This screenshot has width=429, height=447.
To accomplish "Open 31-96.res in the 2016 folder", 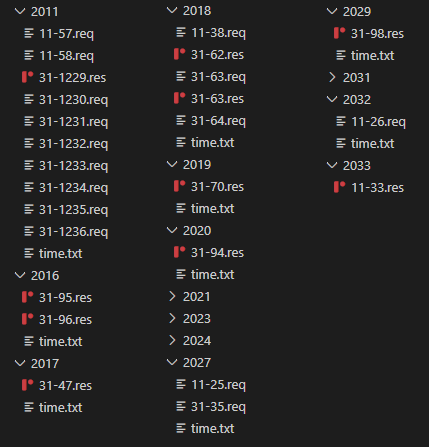I will pyautogui.click(x=65, y=320).
